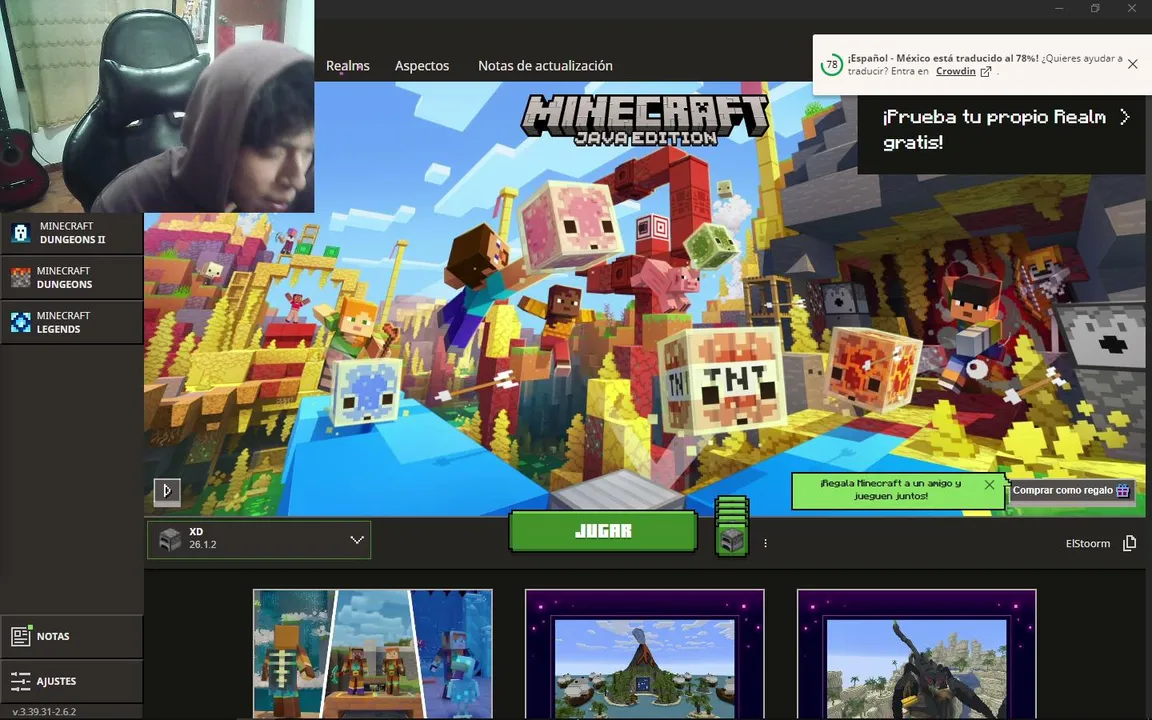1152x720 pixels.
Task: Click the ElStoorm account name
Action: pos(1087,544)
